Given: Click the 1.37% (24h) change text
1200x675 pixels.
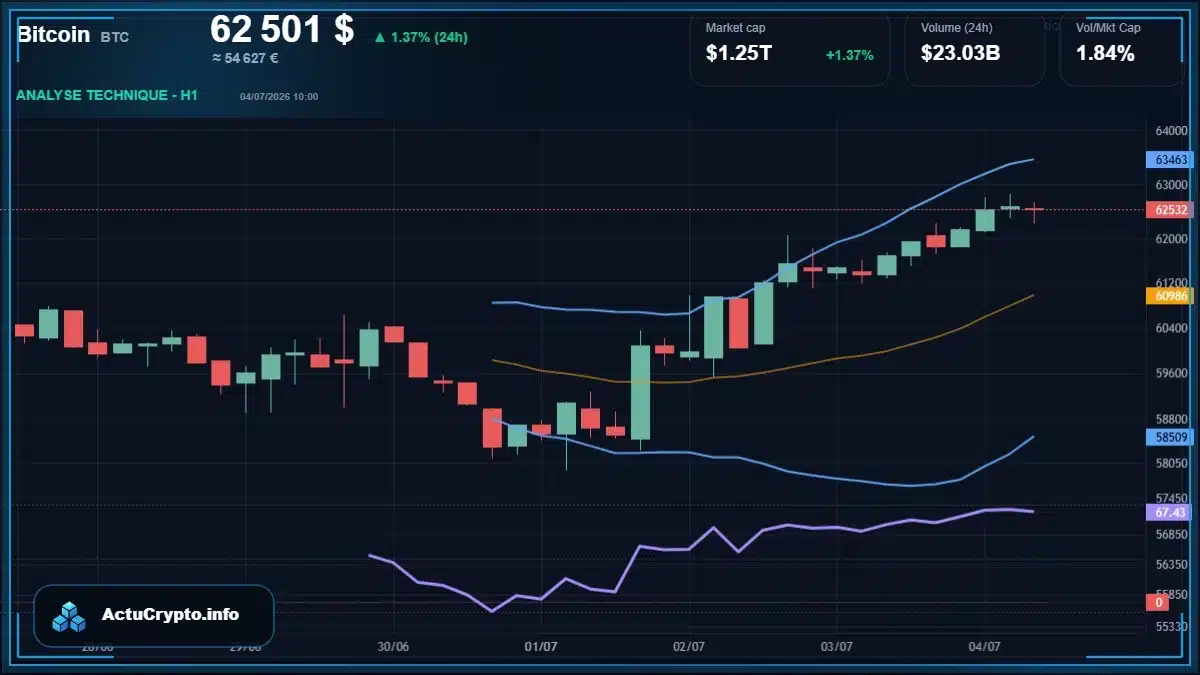Looking at the screenshot, I should click(429, 37).
